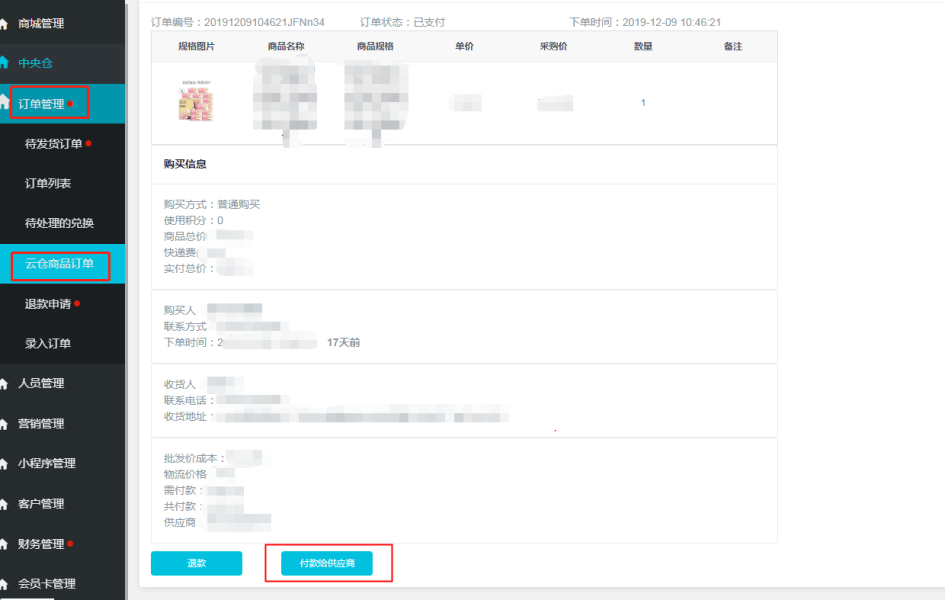The width and height of the screenshot is (945, 600).
Task: Click the 退款 refund button
Action: [196, 564]
